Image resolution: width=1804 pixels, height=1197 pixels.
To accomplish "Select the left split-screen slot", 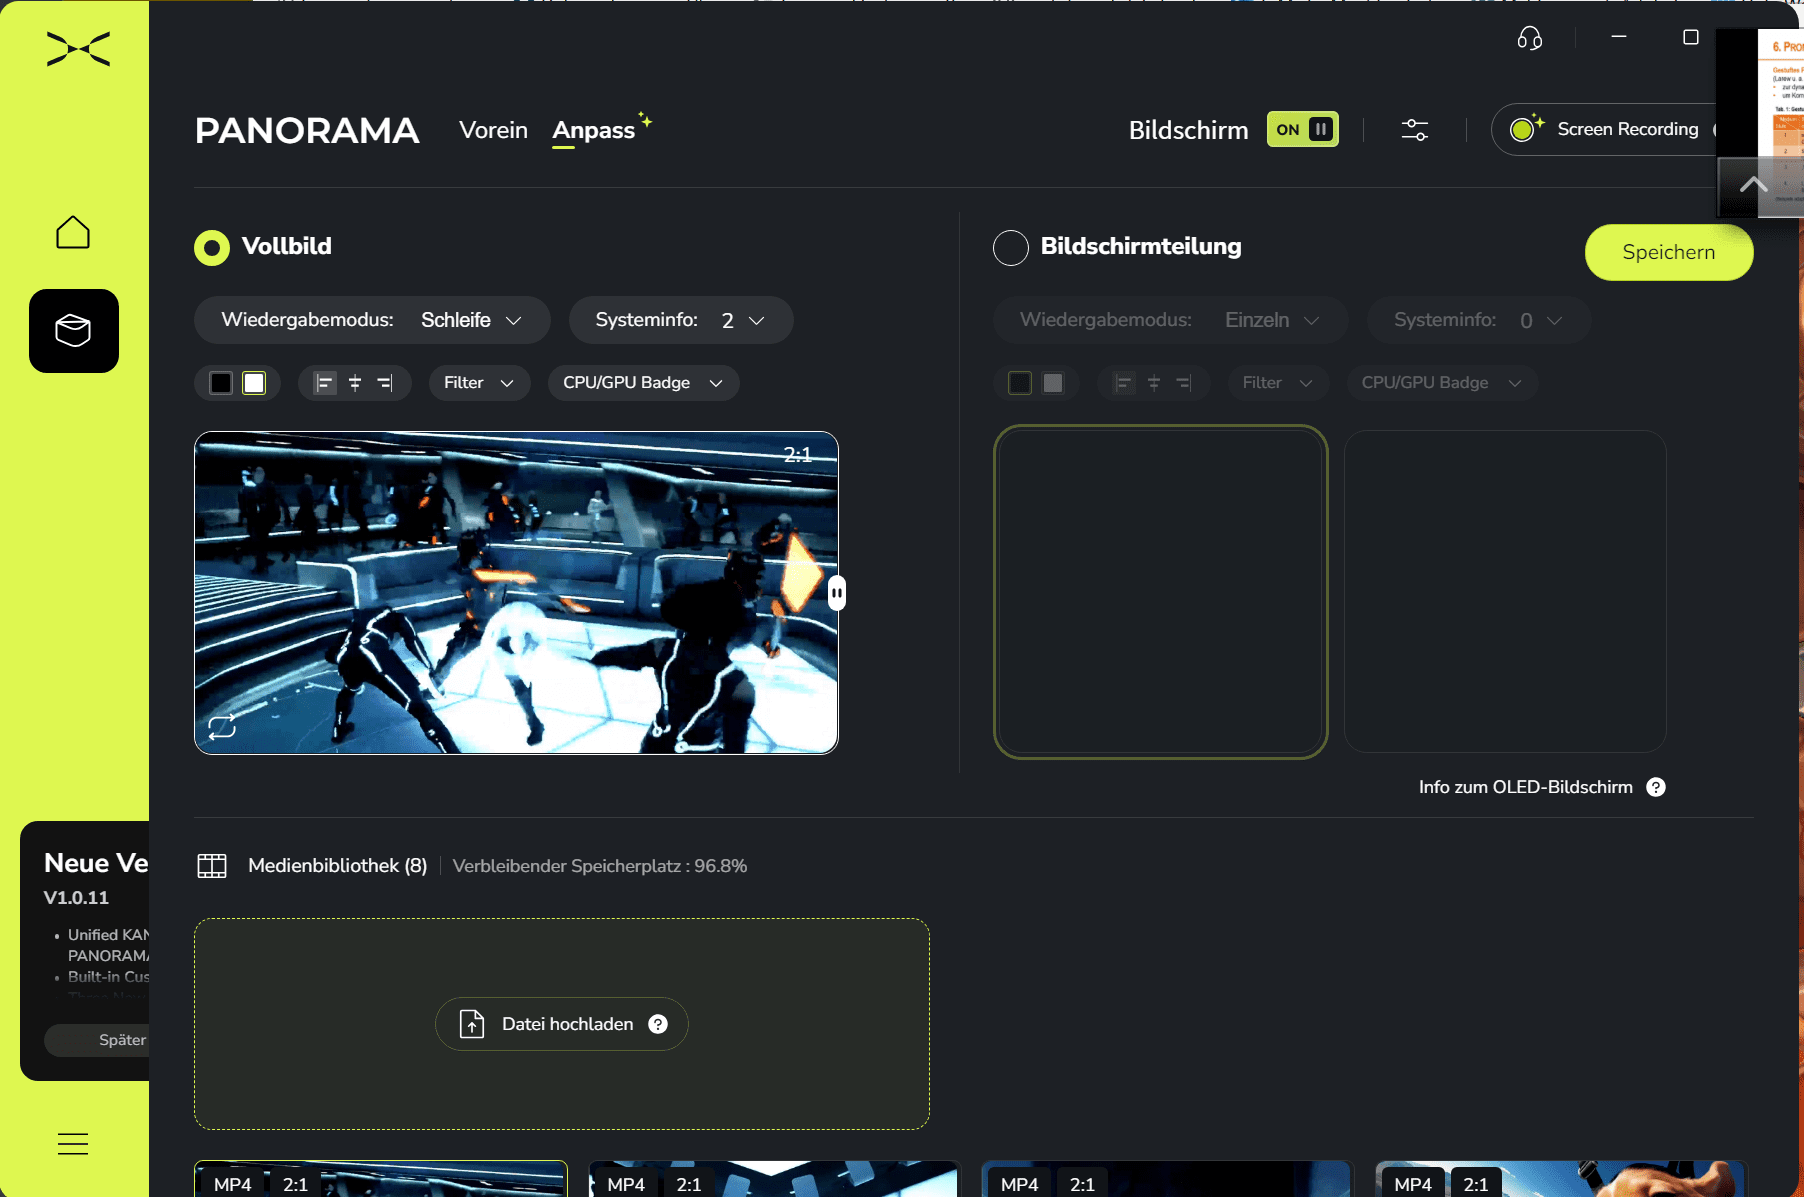I will coord(1160,592).
